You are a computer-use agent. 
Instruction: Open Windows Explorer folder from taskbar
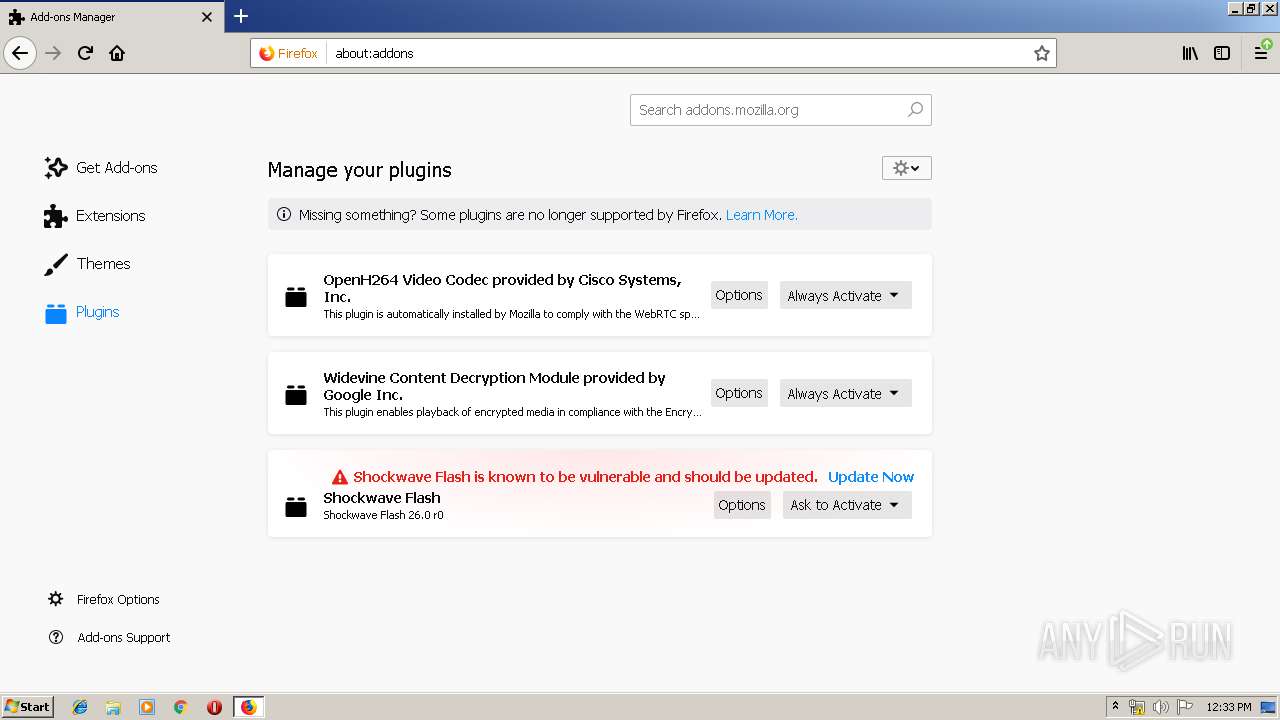tap(113, 707)
